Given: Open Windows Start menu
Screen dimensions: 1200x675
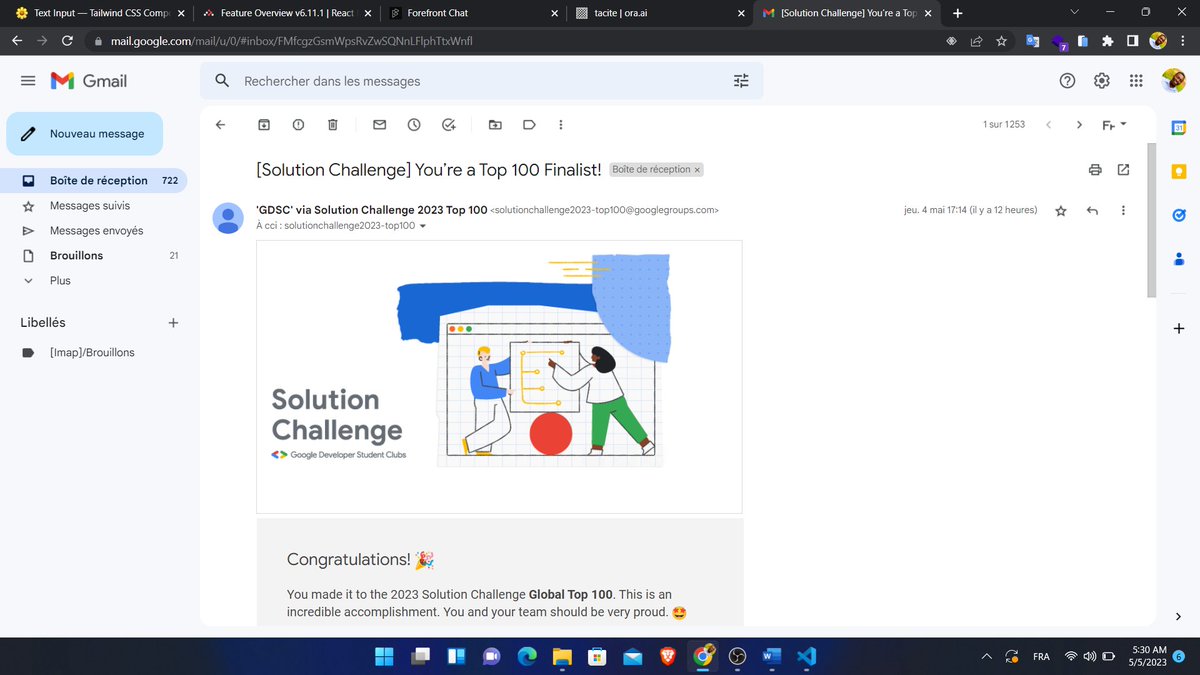Looking at the screenshot, I should (384, 656).
